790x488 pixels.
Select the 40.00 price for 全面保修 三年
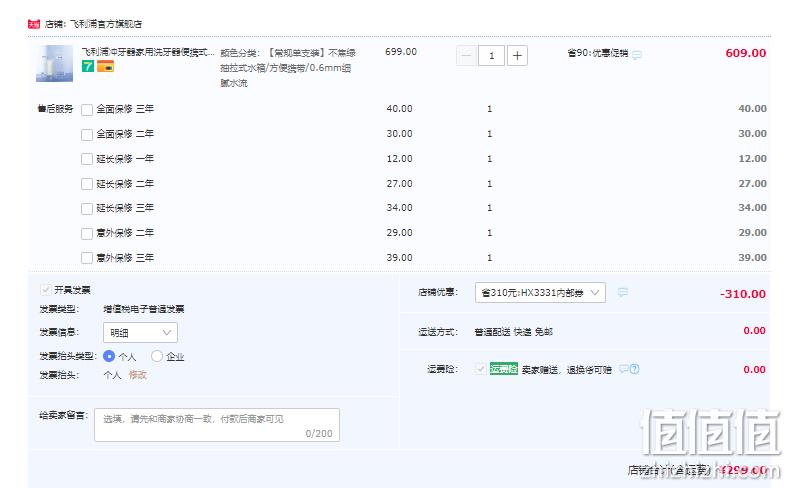[x=400, y=109]
